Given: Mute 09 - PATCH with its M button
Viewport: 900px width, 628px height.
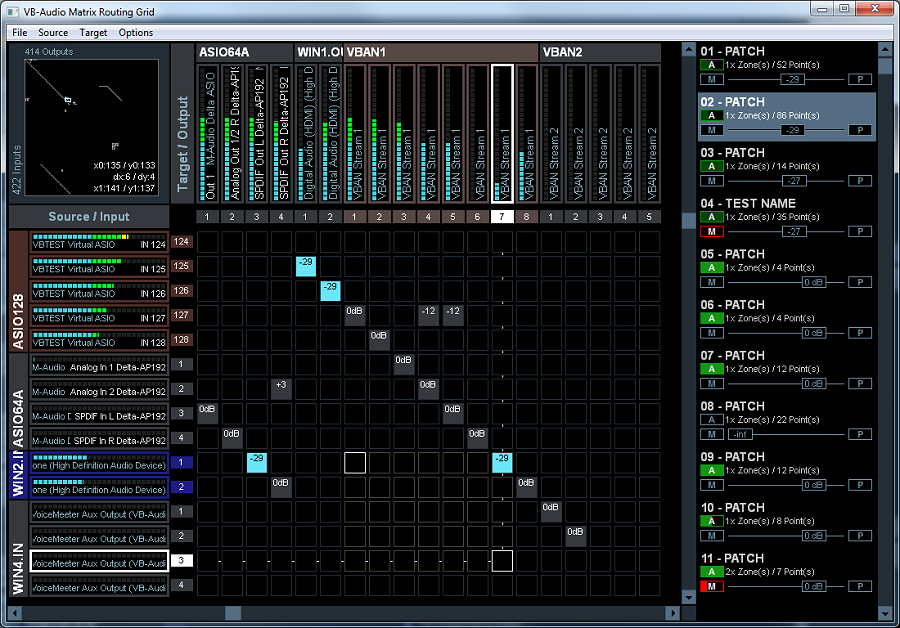Looking at the screenshot, I should click(712, 485).
